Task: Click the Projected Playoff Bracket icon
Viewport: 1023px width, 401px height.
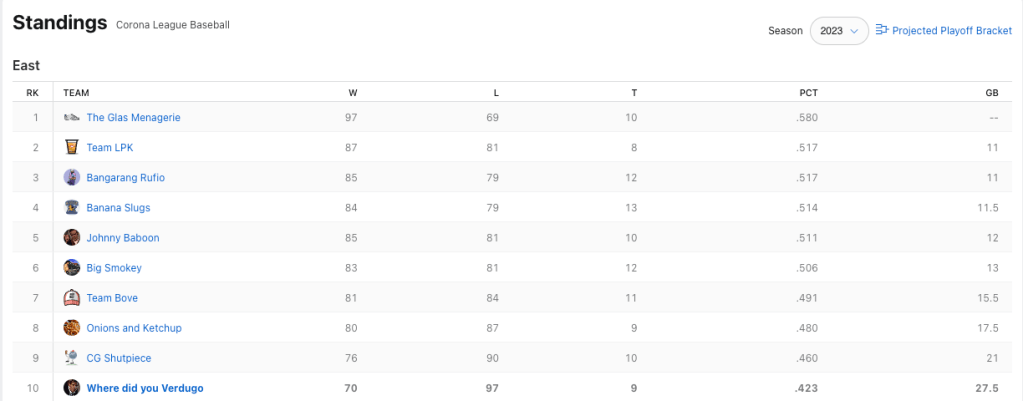Action: point(882,30)
